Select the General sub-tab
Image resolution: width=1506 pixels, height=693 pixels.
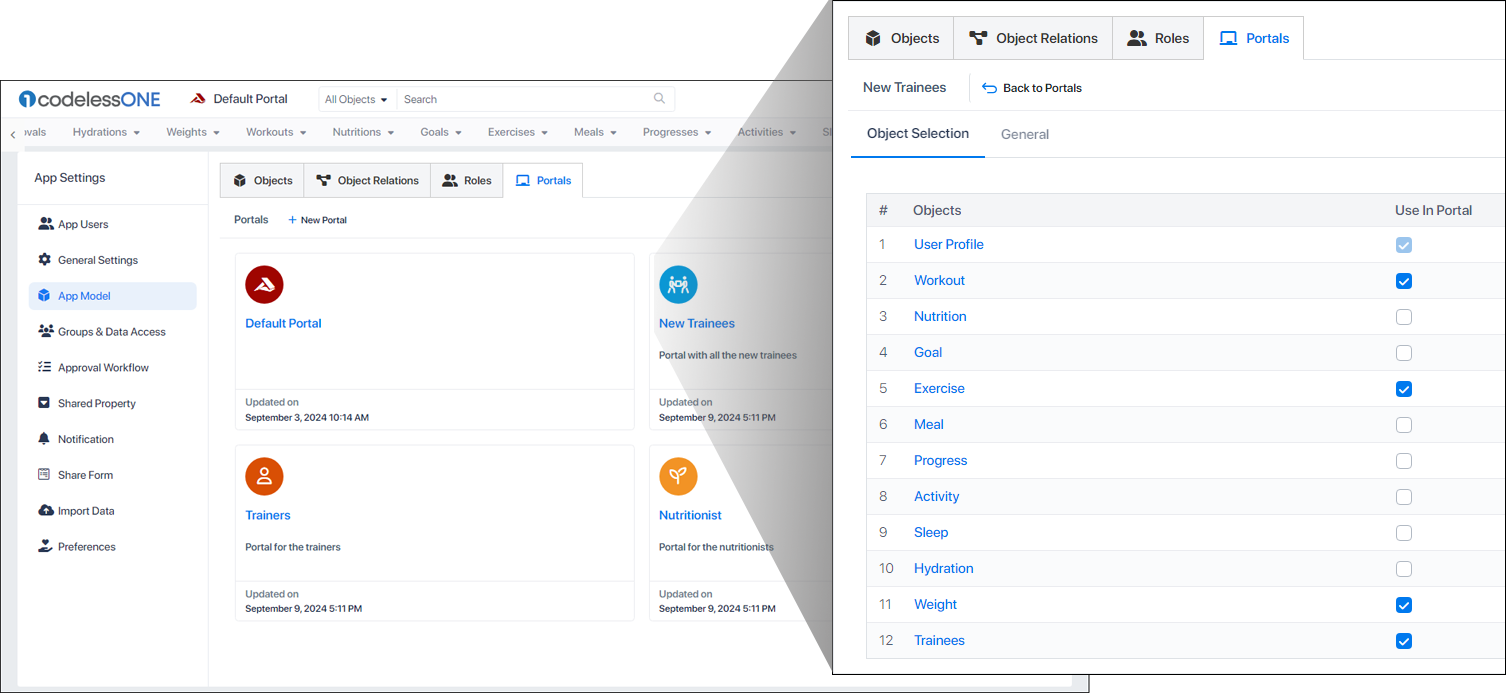(x=1025, y=134)
